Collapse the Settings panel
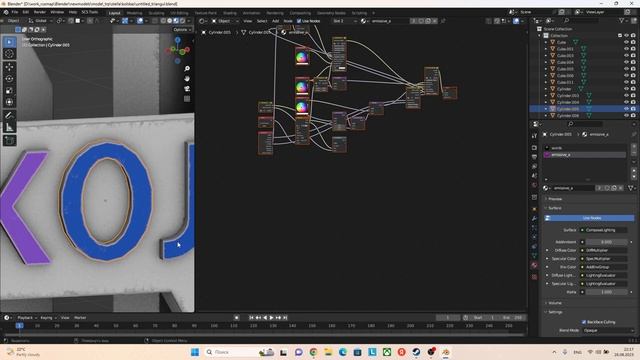Image resolution: width=640 pixels, height=360 pixels. [555, 312]
